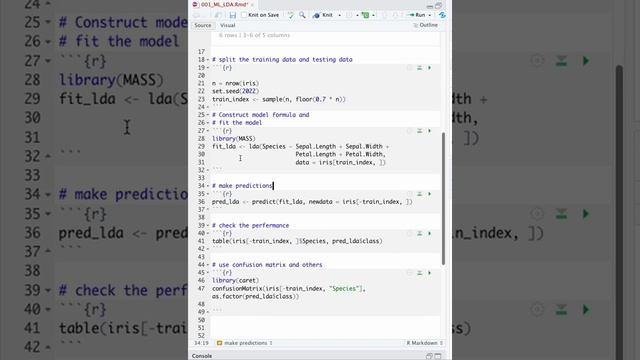Viewport: 640px width, 360px height.
Task: Run all chunks above line 40 chunk
Action: pyautogui.click(x=419, y=233)
